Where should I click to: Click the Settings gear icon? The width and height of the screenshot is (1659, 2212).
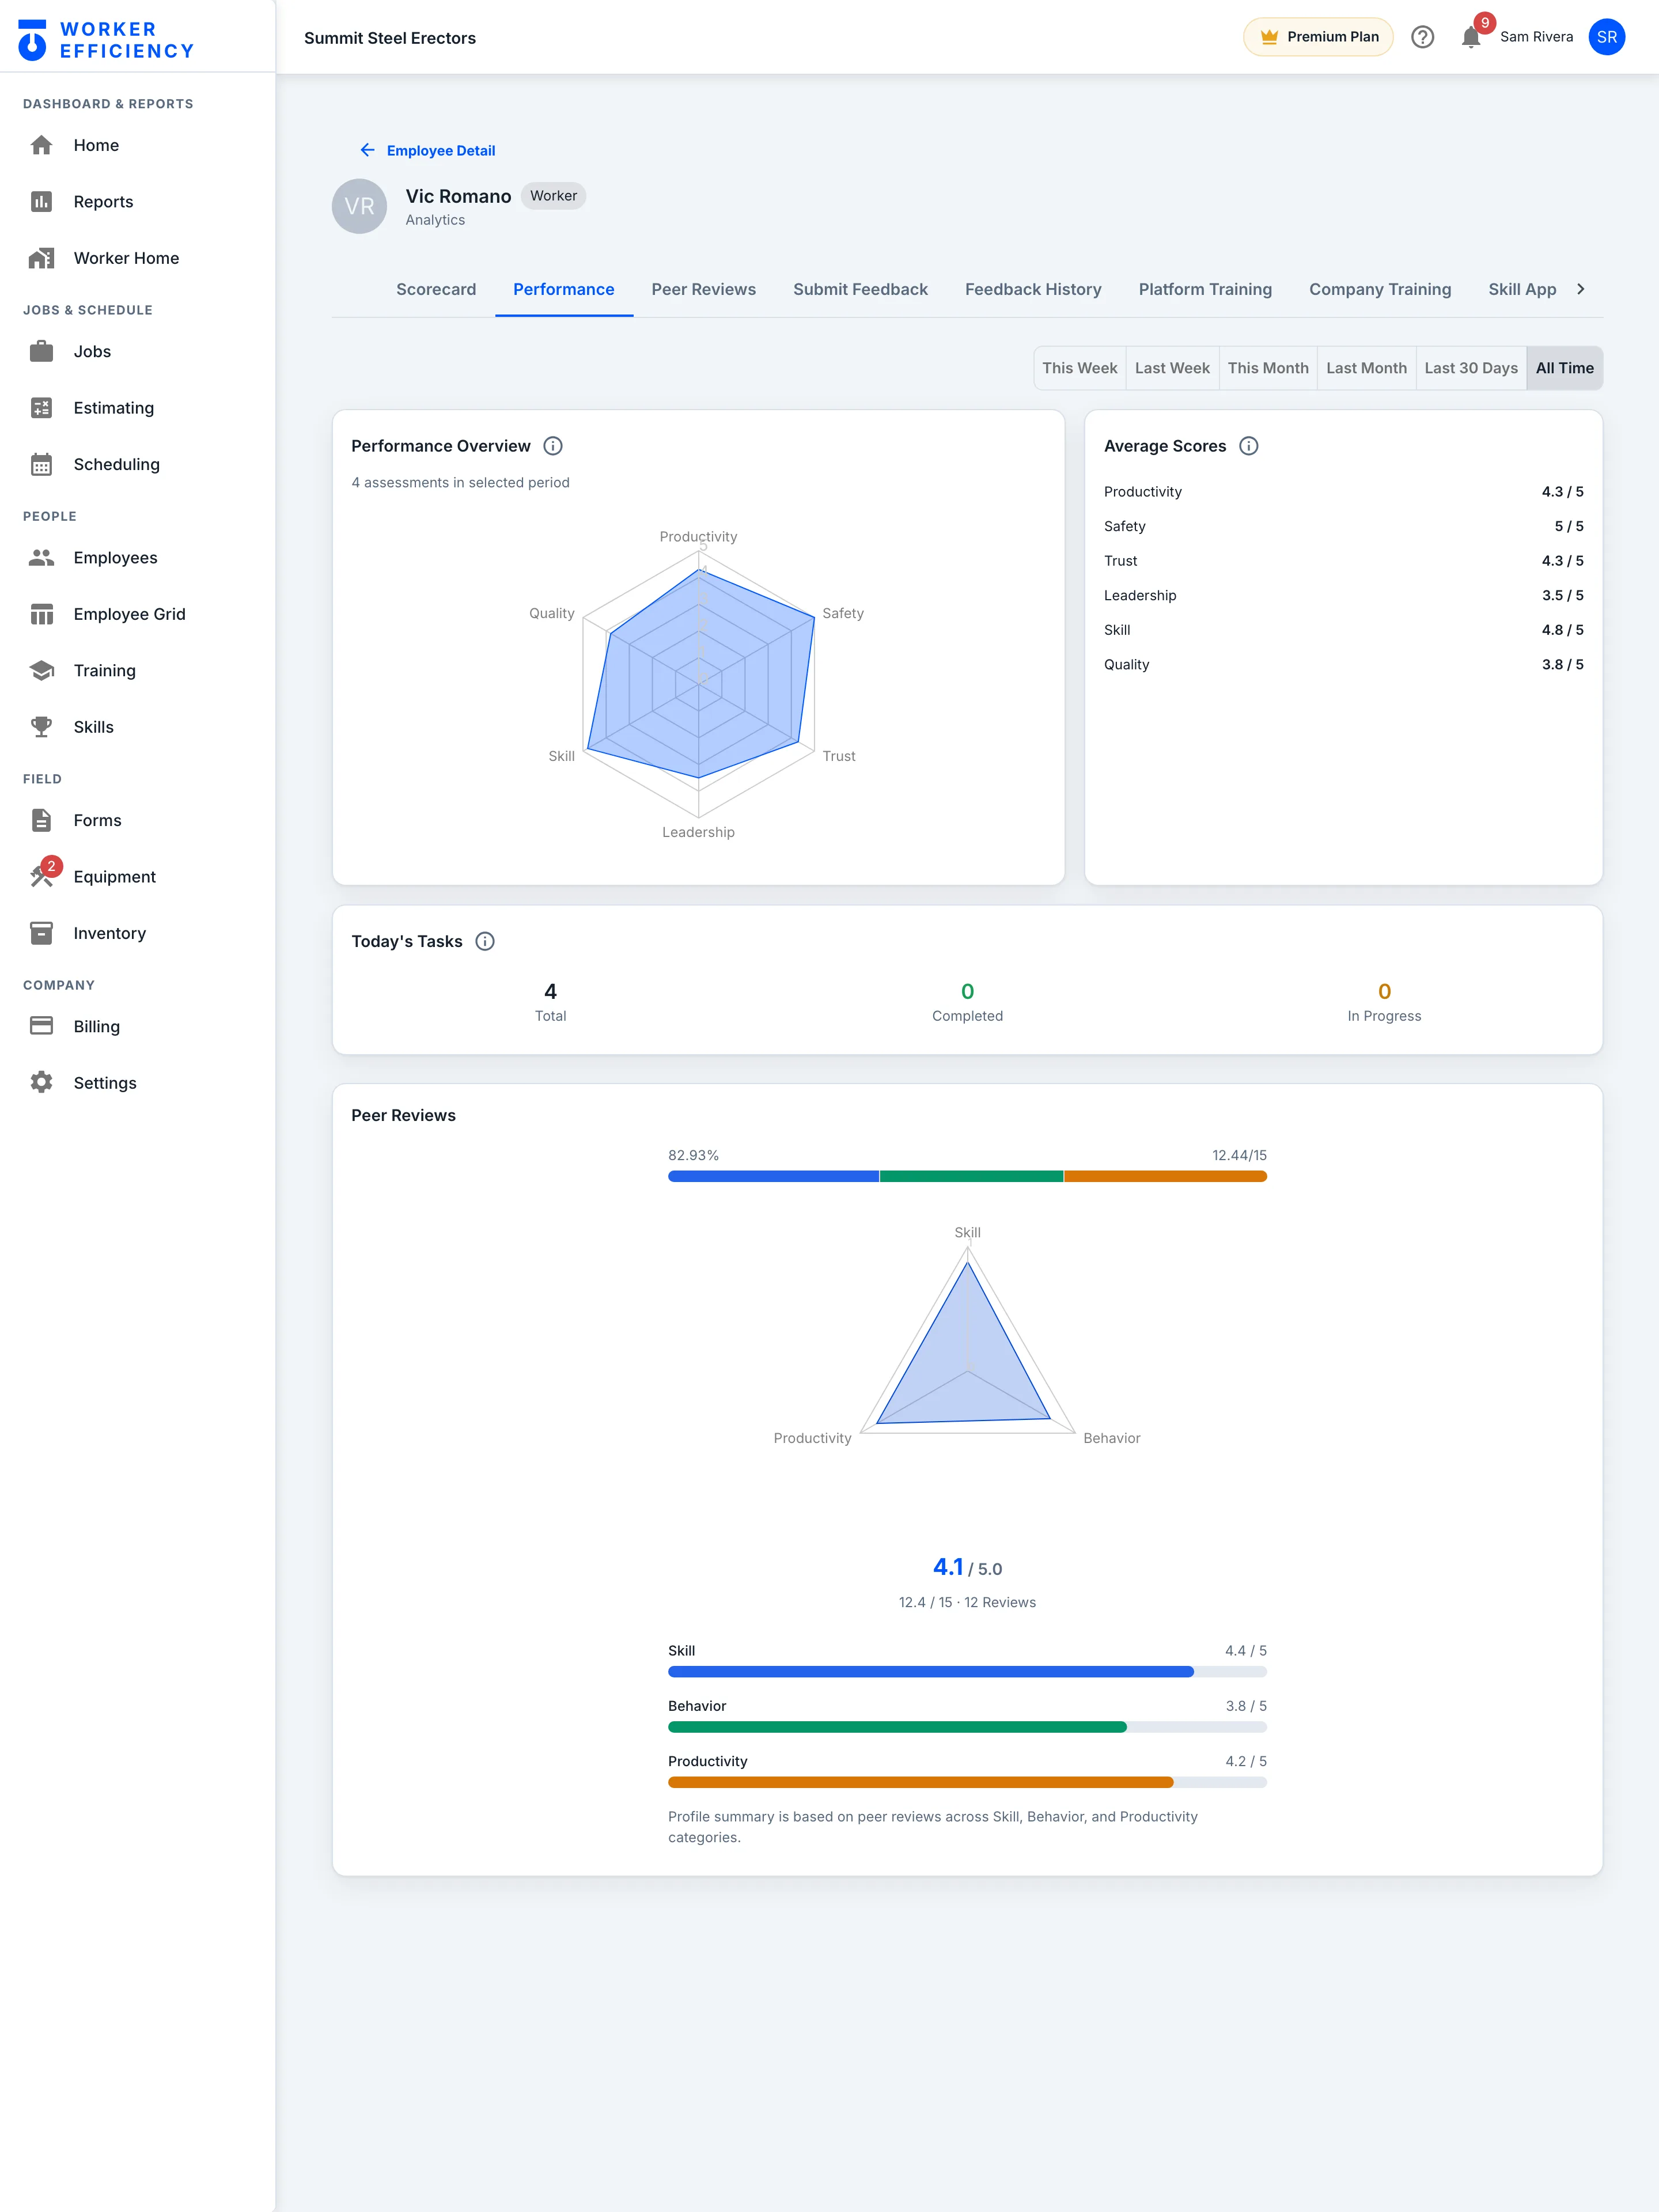pyautogui.click(x=41, y=1083)
